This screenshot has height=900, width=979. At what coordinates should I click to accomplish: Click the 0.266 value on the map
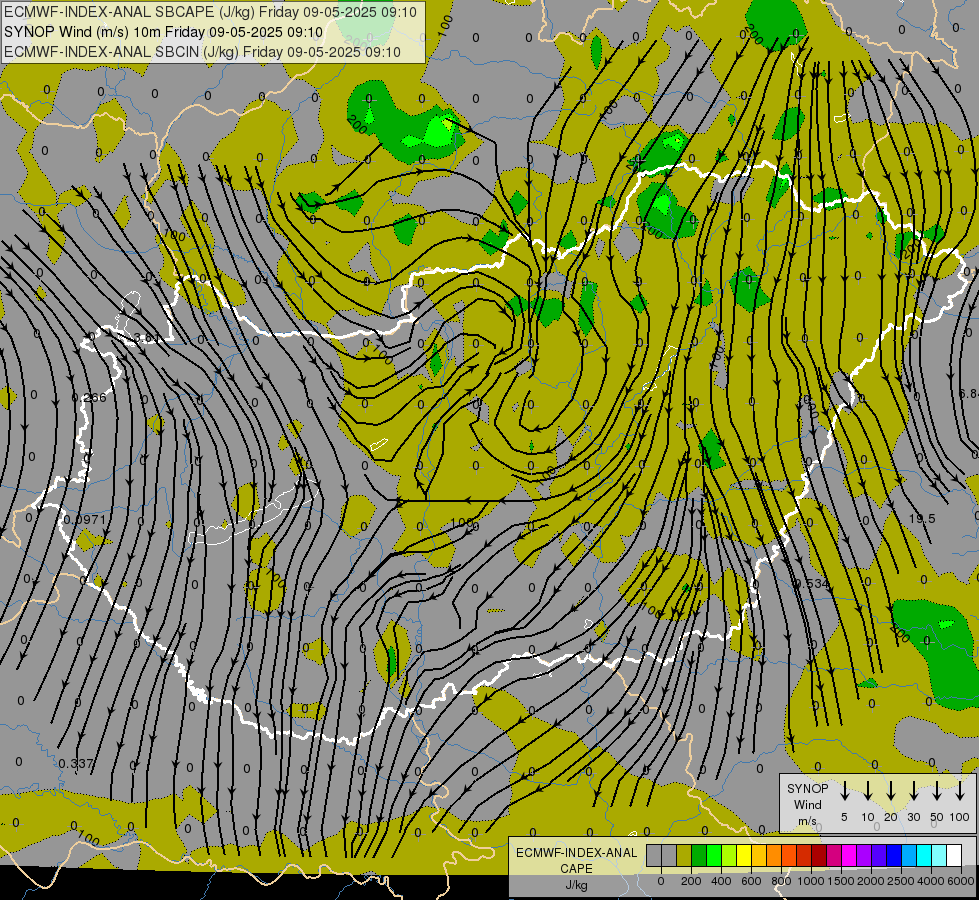point(89,397)
